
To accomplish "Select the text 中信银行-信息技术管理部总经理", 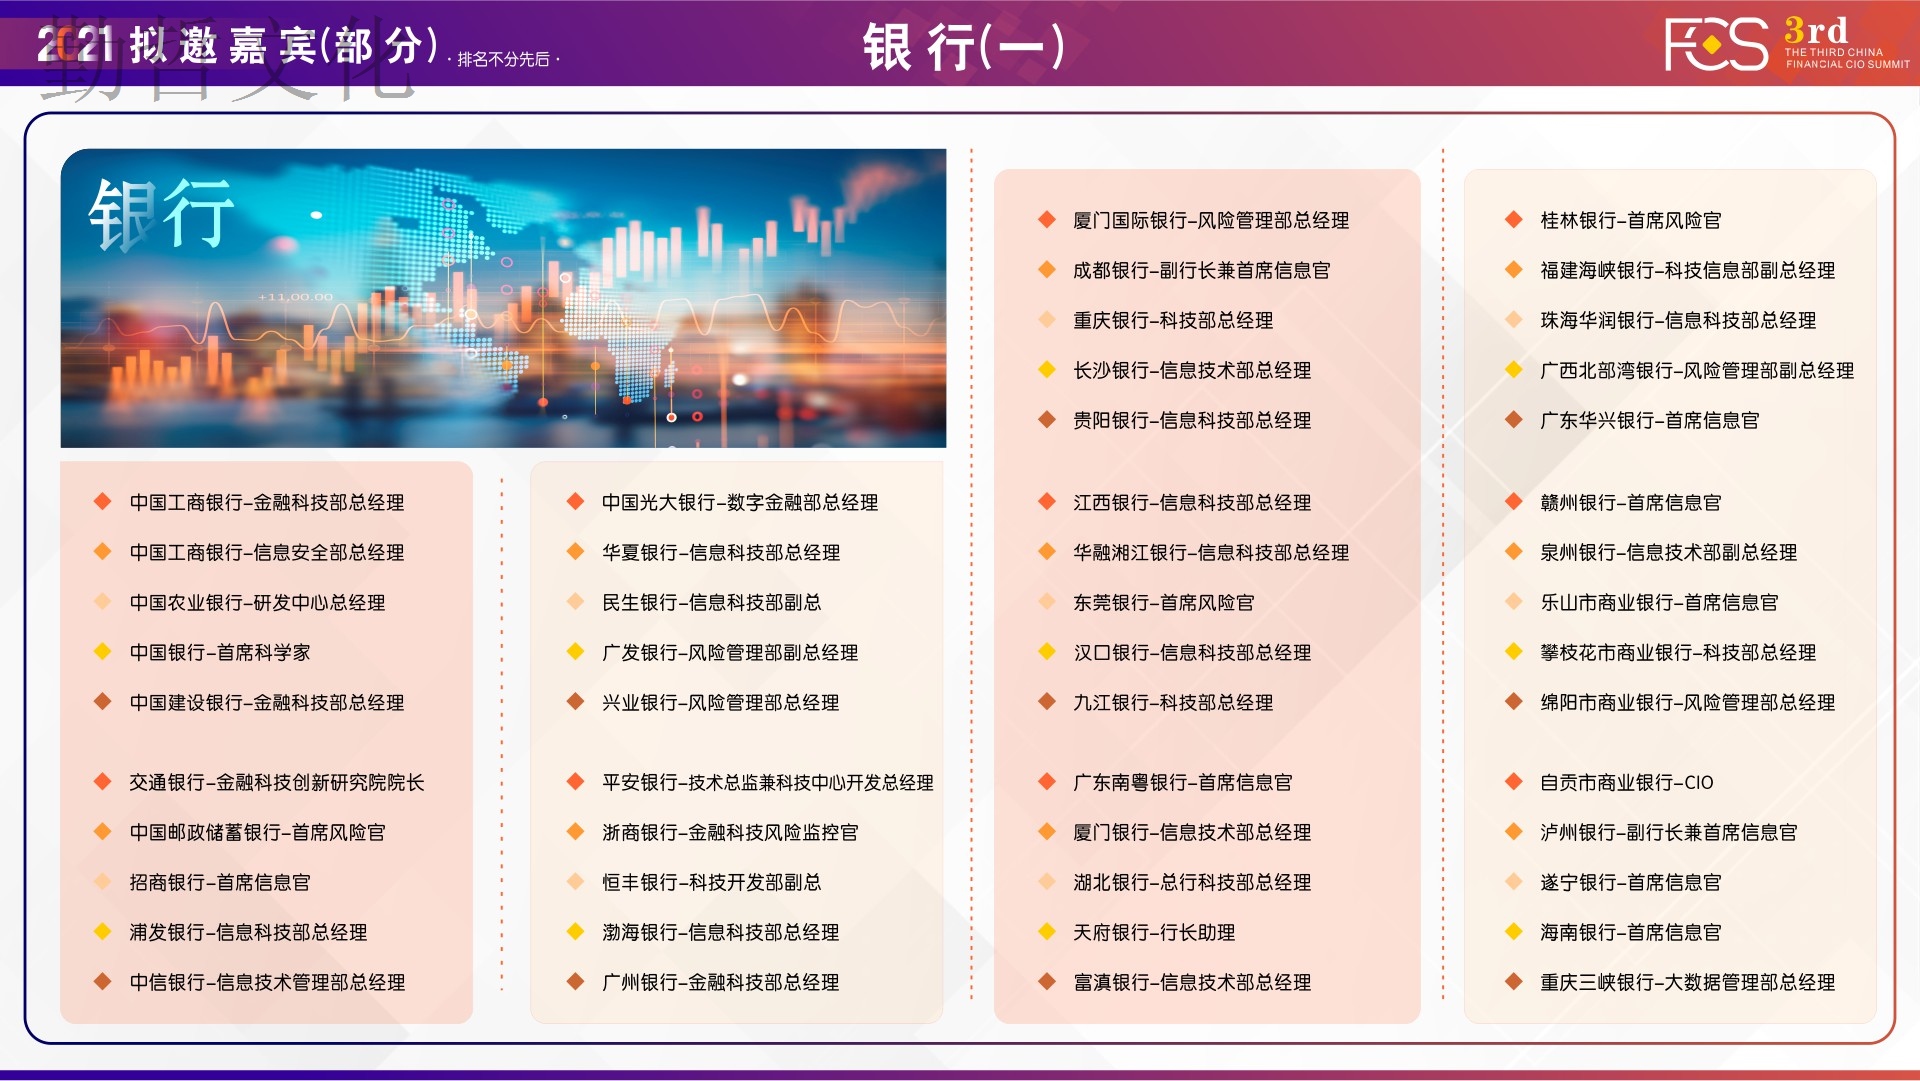I will [x=267, y=982].
